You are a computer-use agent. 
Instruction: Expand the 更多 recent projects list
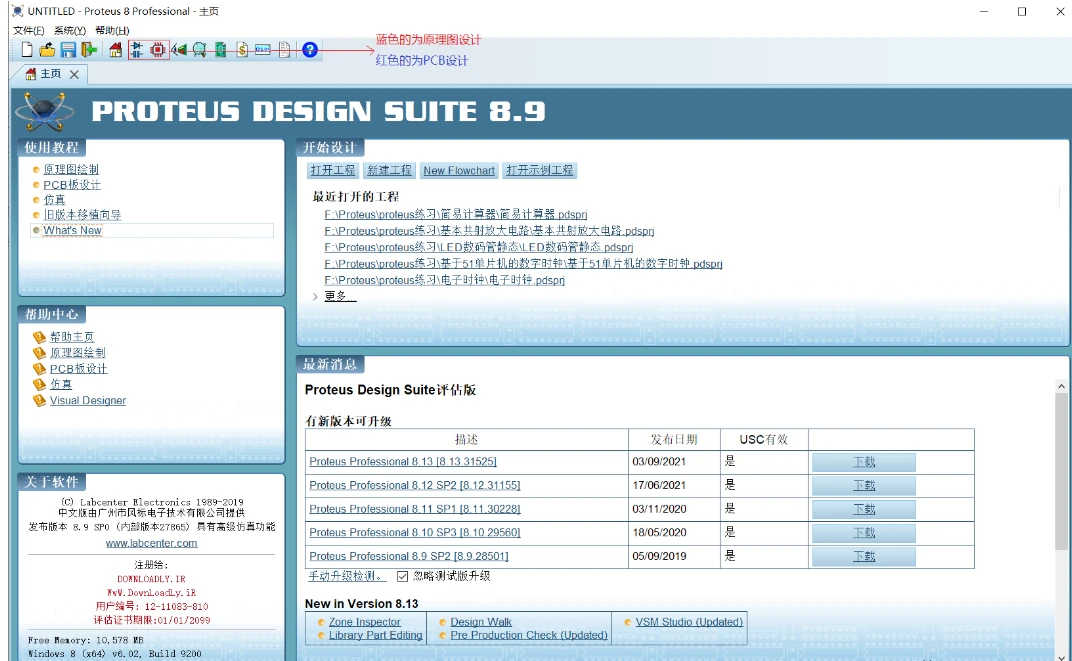click(x=339, y=296)
